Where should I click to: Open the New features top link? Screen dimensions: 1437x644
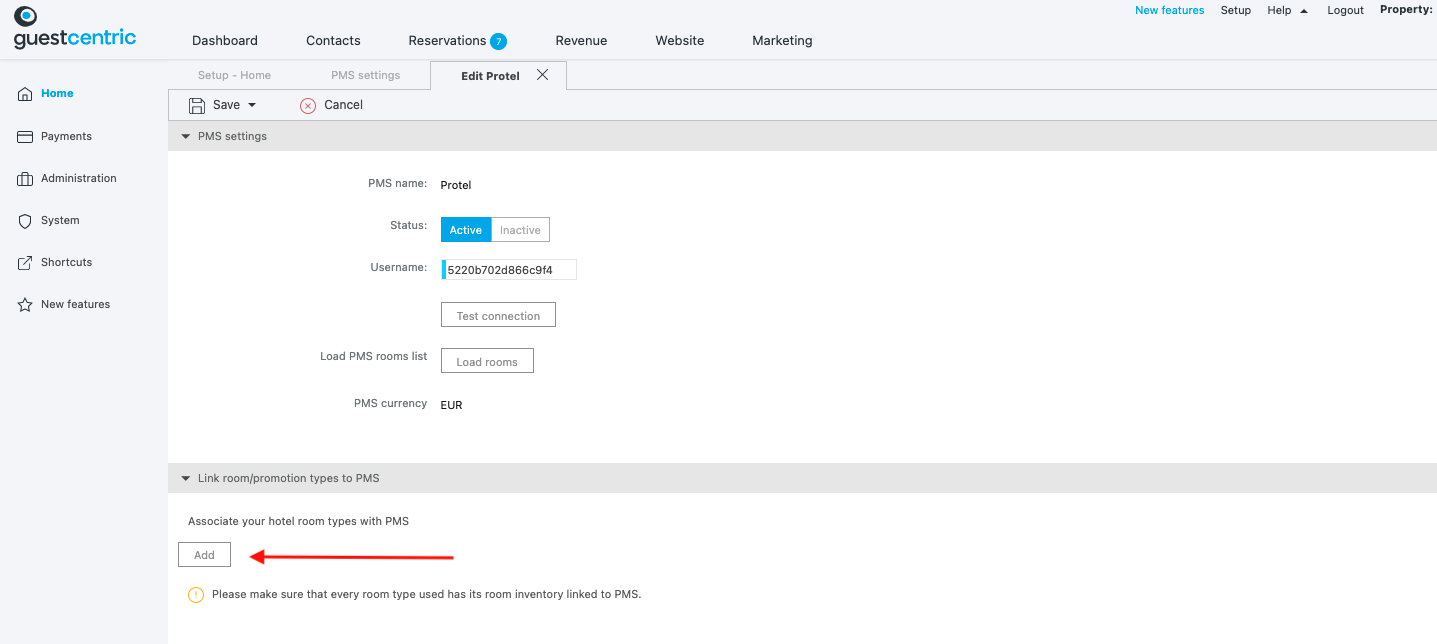pos(1169,10)
